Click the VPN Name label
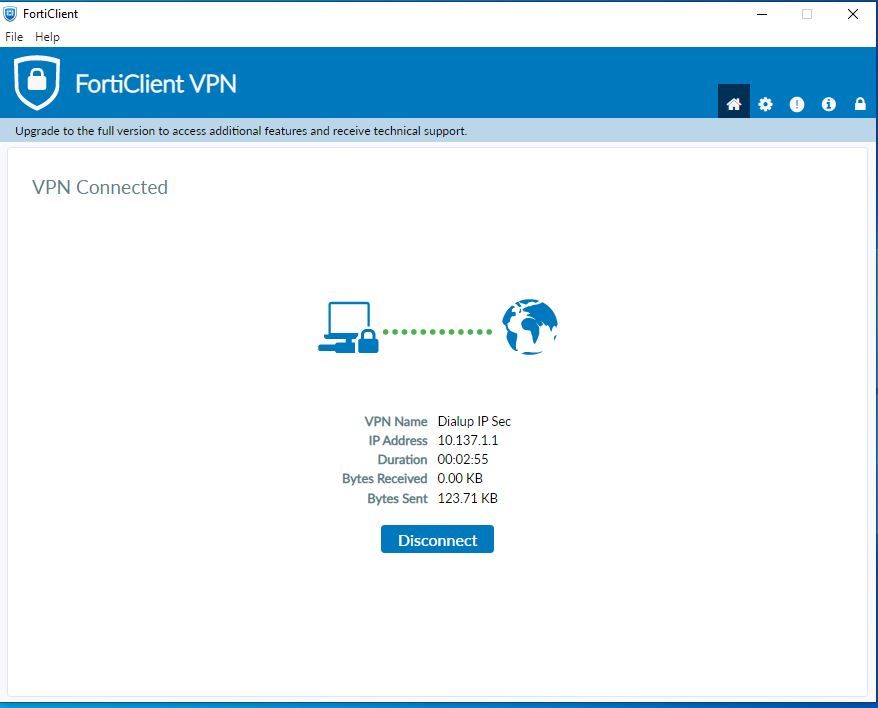The width and height of the screenshot is (878, 708). coord(396,421)
